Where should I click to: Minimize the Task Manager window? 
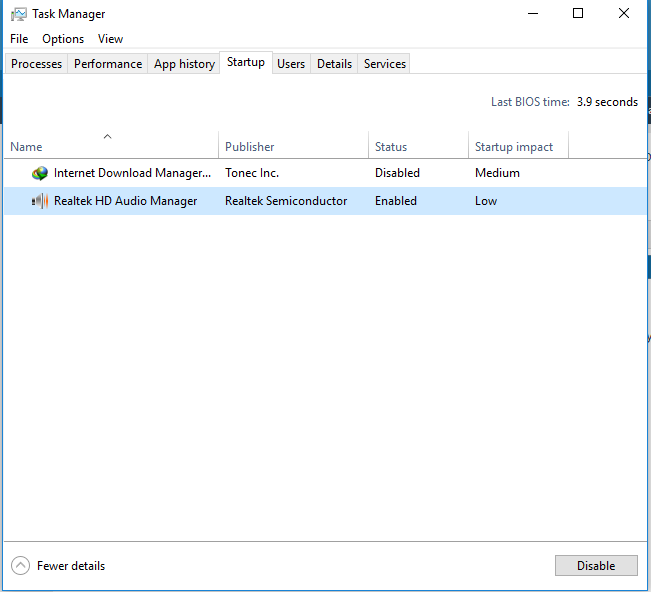coord(533,14)
